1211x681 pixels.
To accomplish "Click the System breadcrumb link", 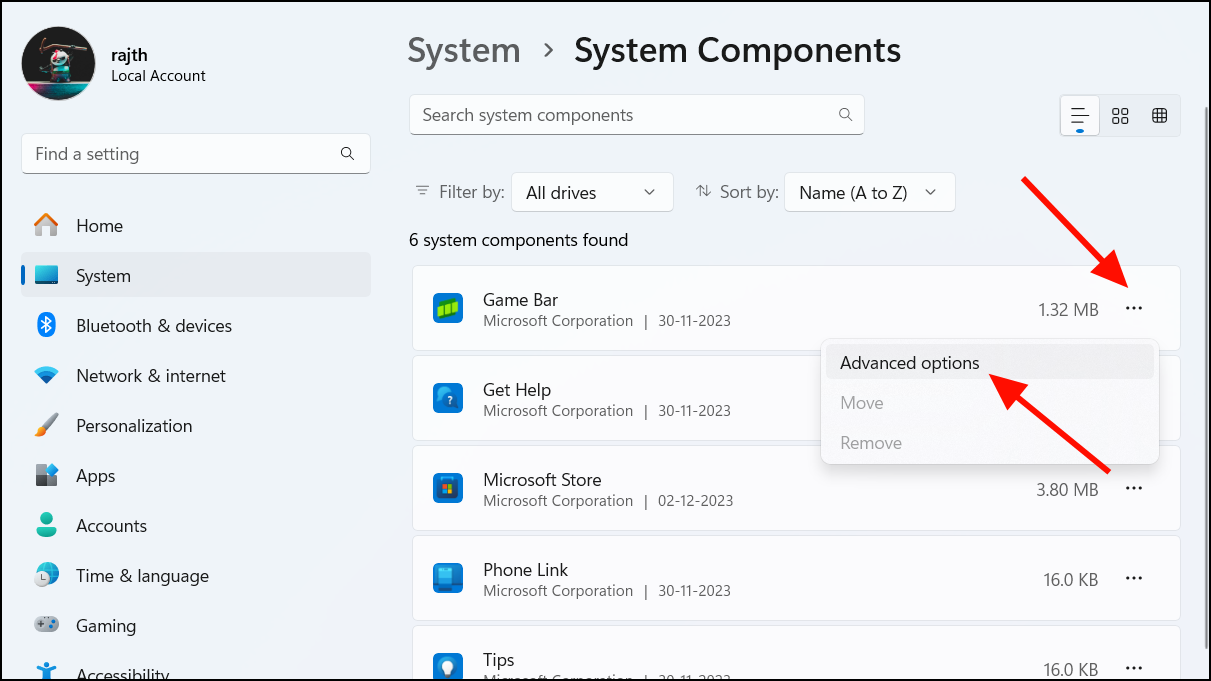I will tap(464, 50).
